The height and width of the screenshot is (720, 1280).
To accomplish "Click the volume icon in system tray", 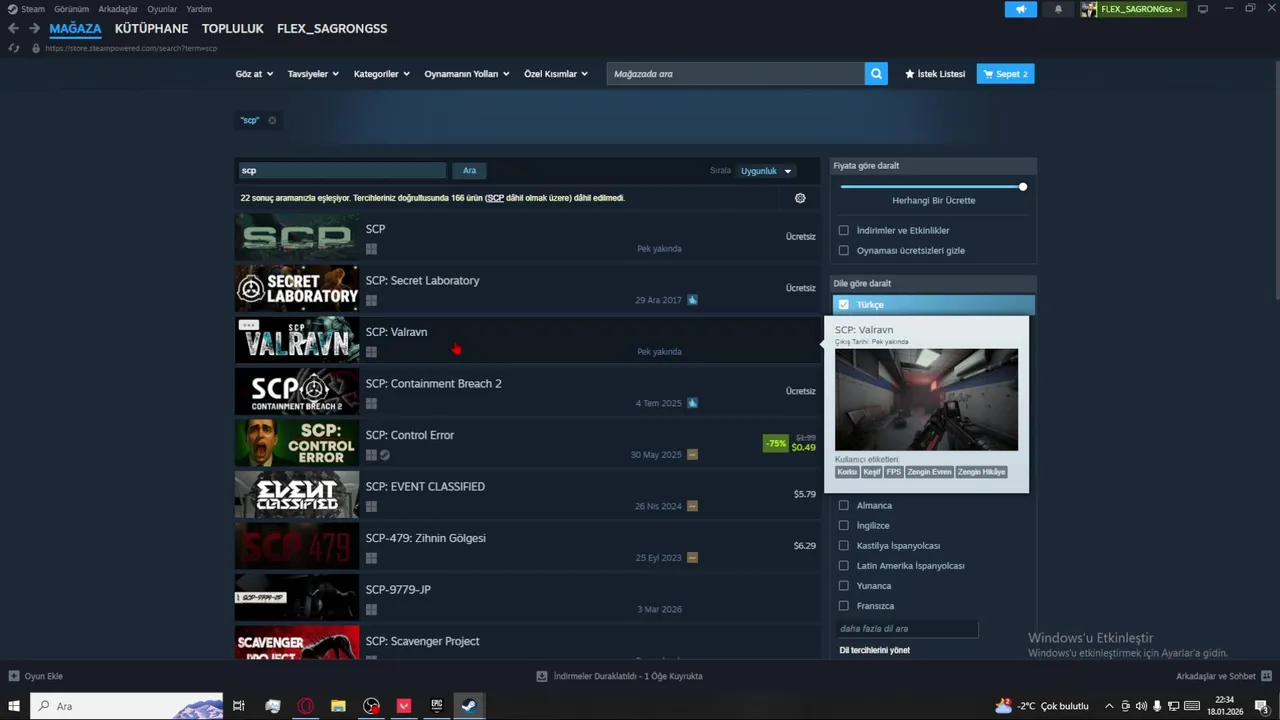I will click(x=1141, y=706).
